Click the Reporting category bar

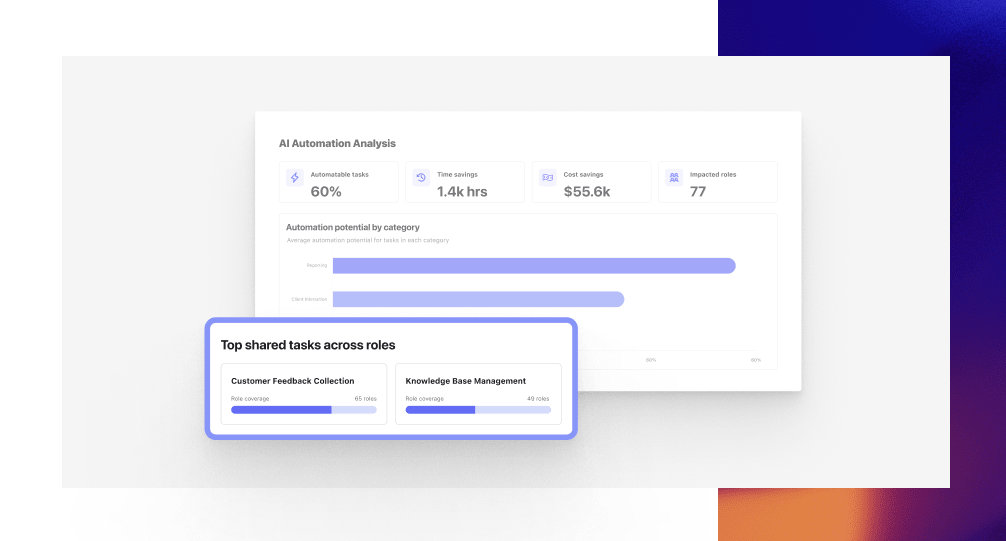(534, 266)
